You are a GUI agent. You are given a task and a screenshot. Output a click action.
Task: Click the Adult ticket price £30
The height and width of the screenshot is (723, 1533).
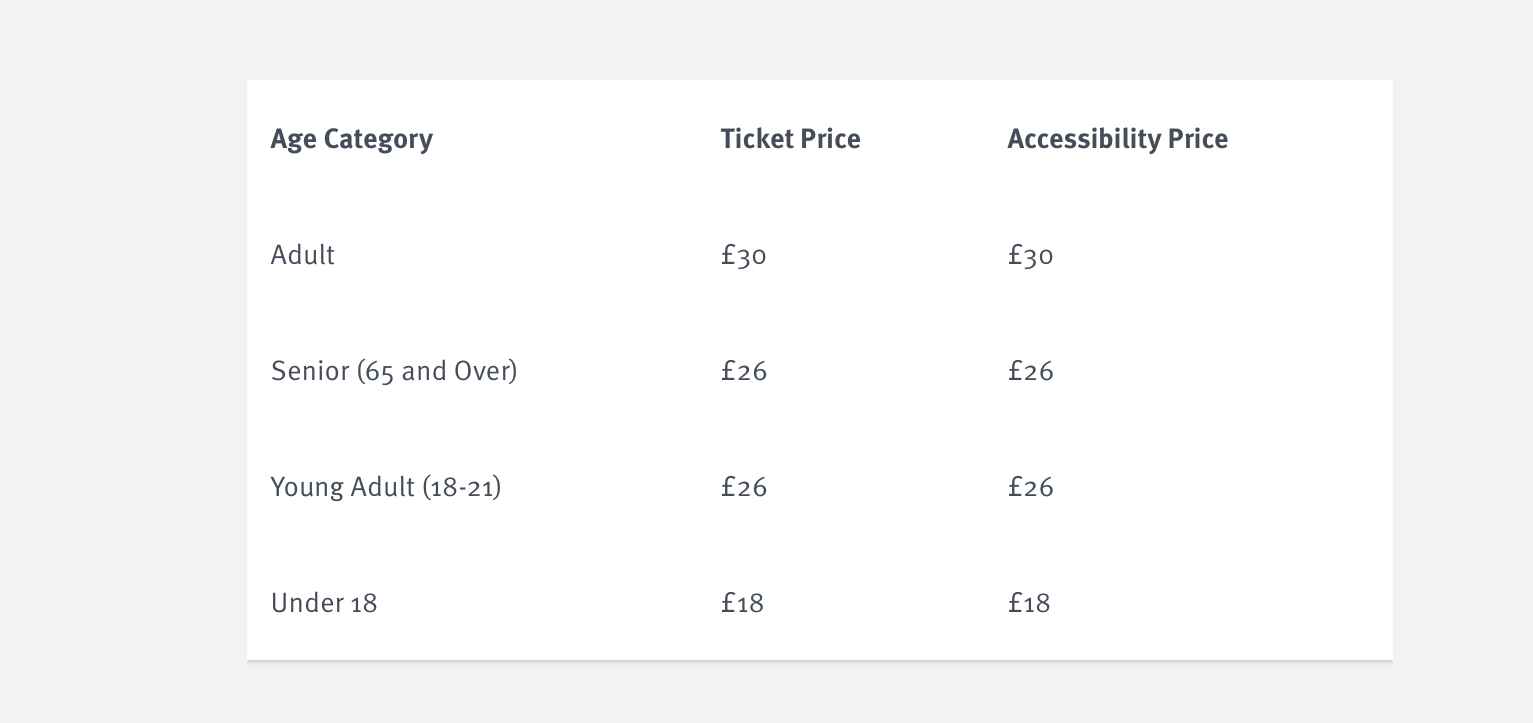pos(744,256)
